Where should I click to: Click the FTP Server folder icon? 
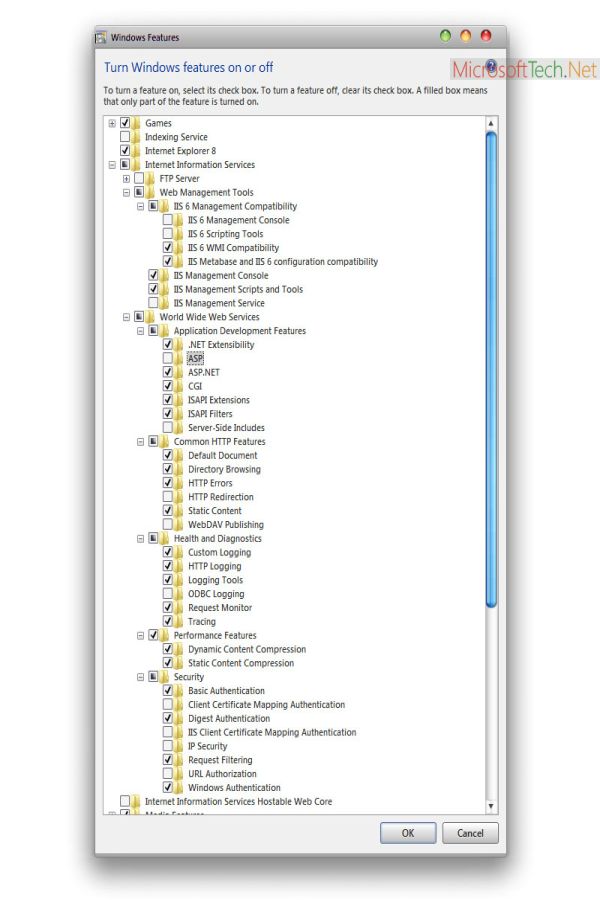150,179
